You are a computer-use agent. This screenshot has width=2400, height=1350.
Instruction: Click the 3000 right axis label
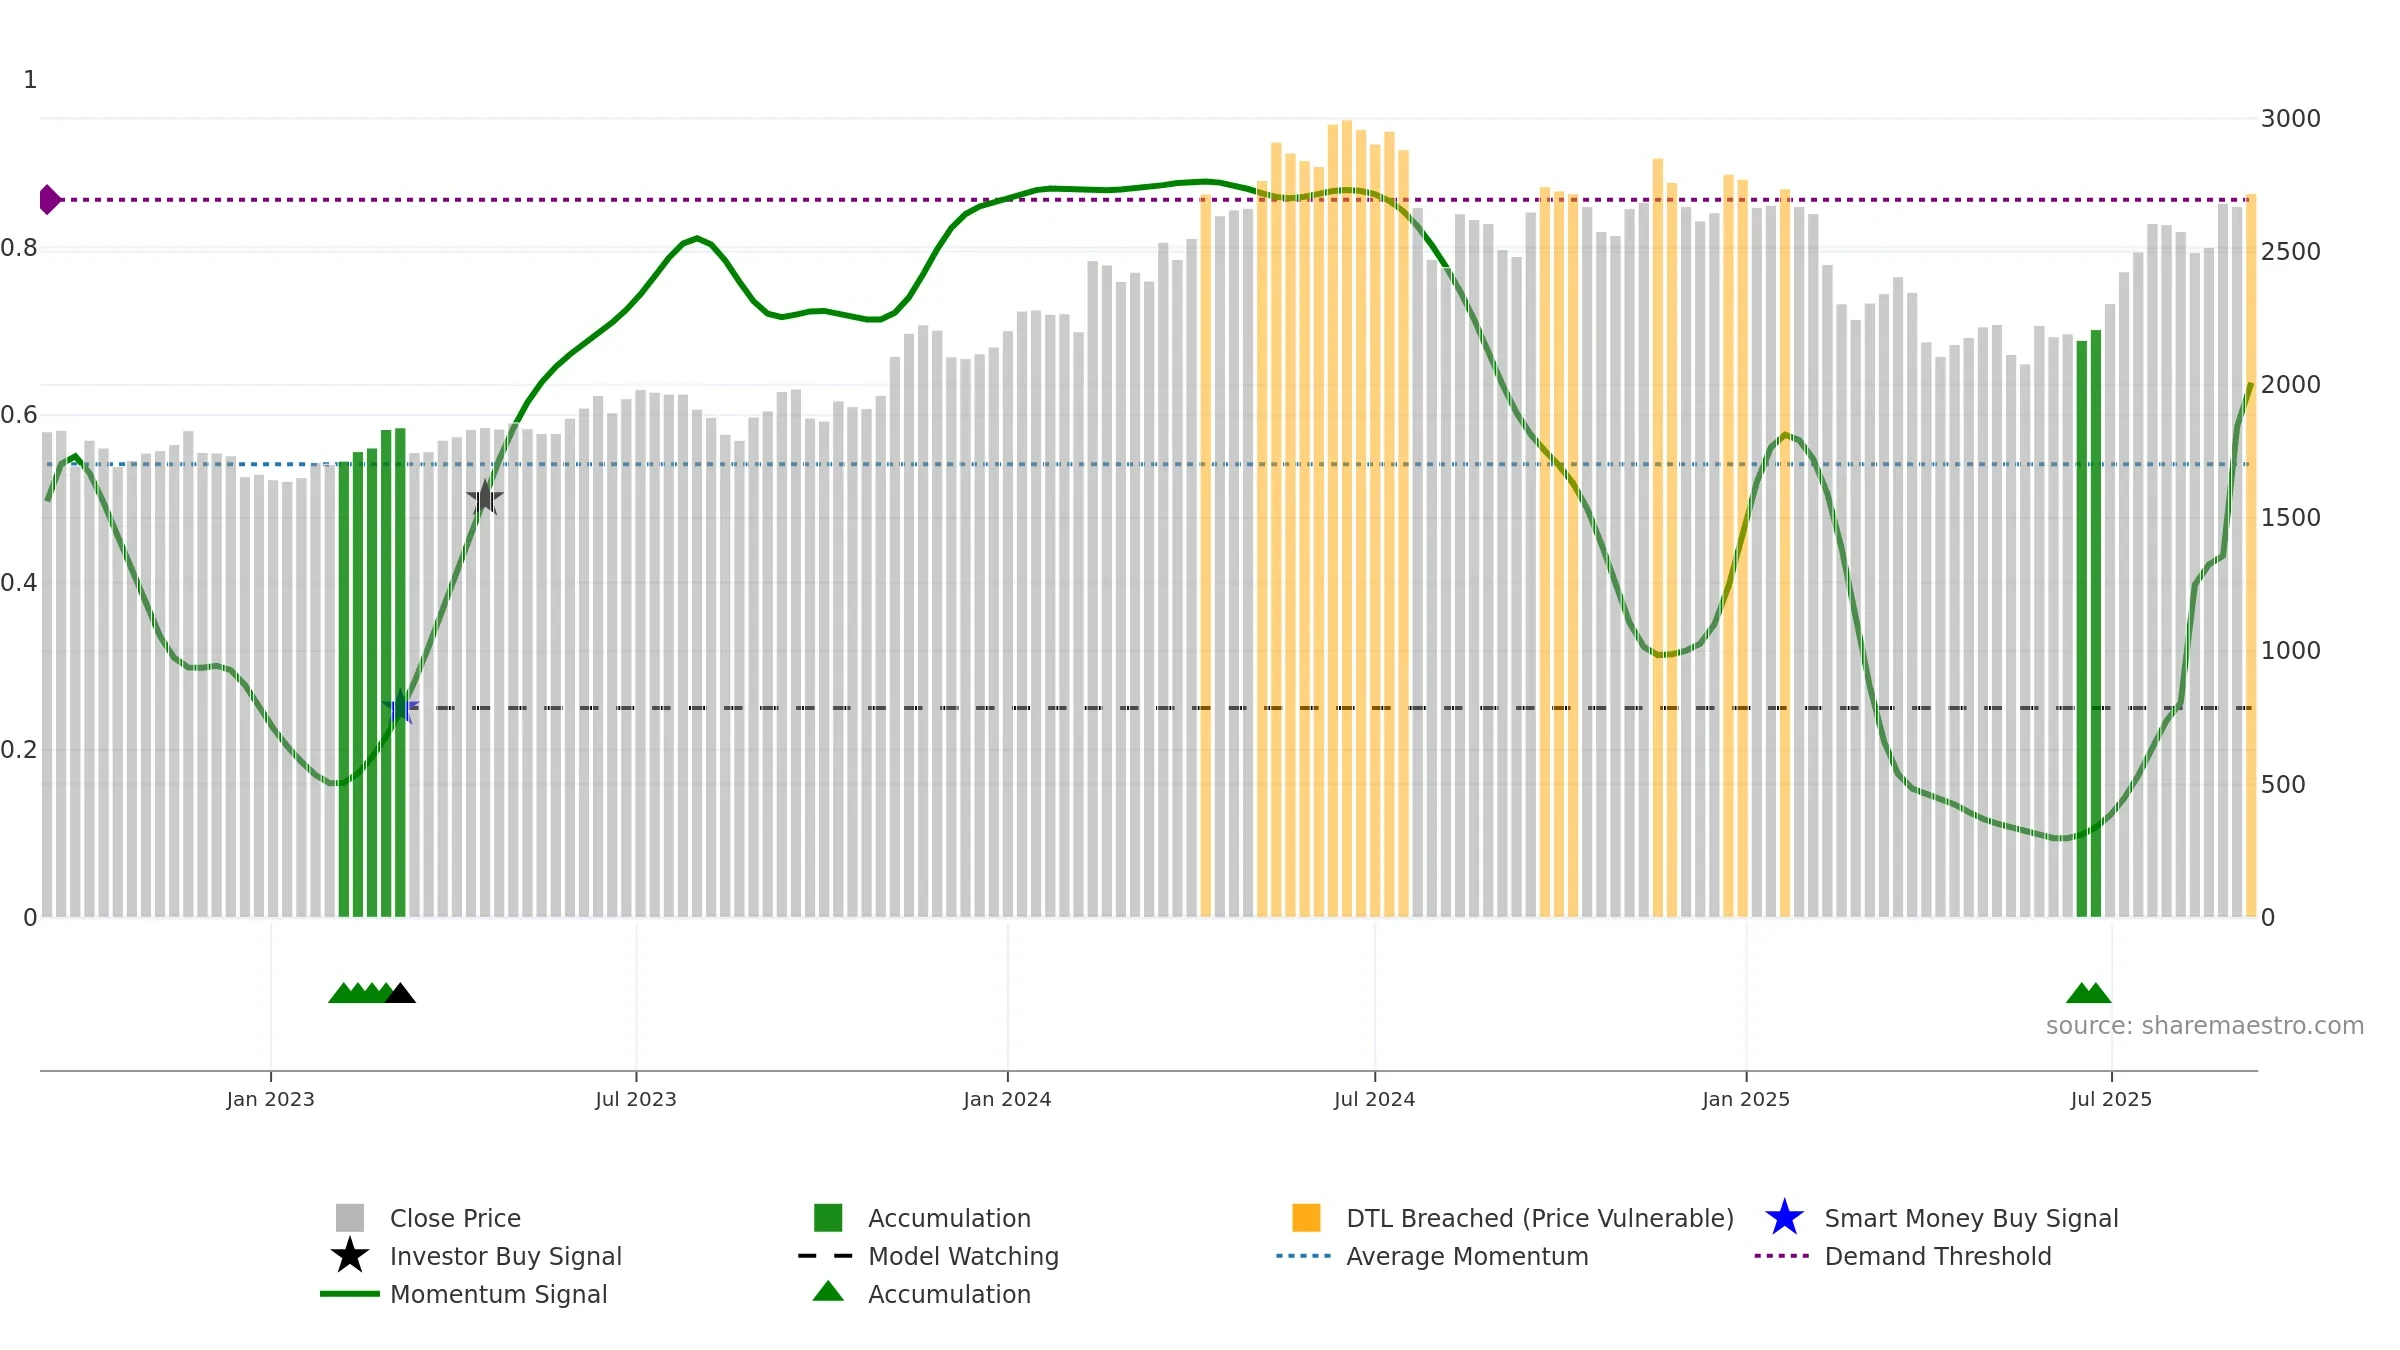tap(2290, 119)
